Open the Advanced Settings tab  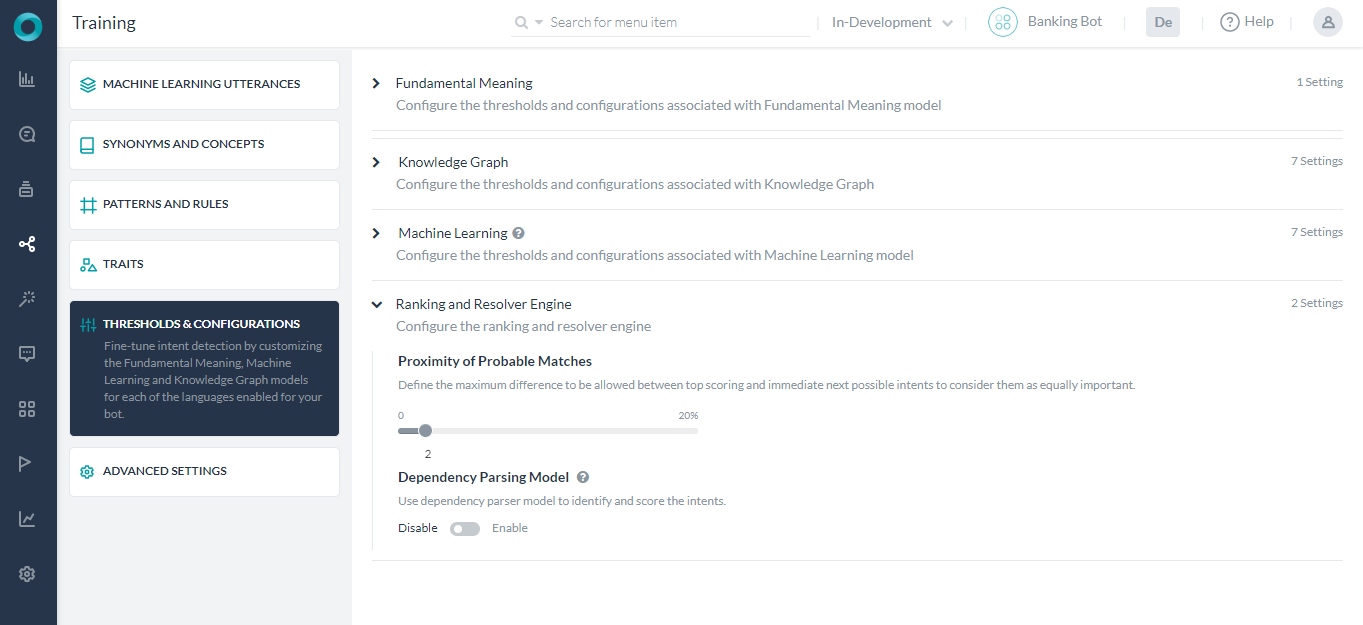205,472
